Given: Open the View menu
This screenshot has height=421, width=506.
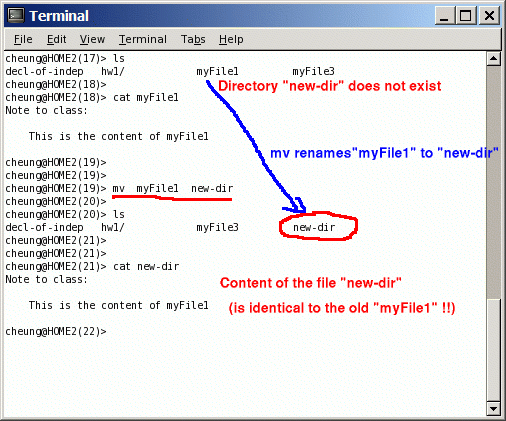Looking at the screenshot, I should 92,39.
